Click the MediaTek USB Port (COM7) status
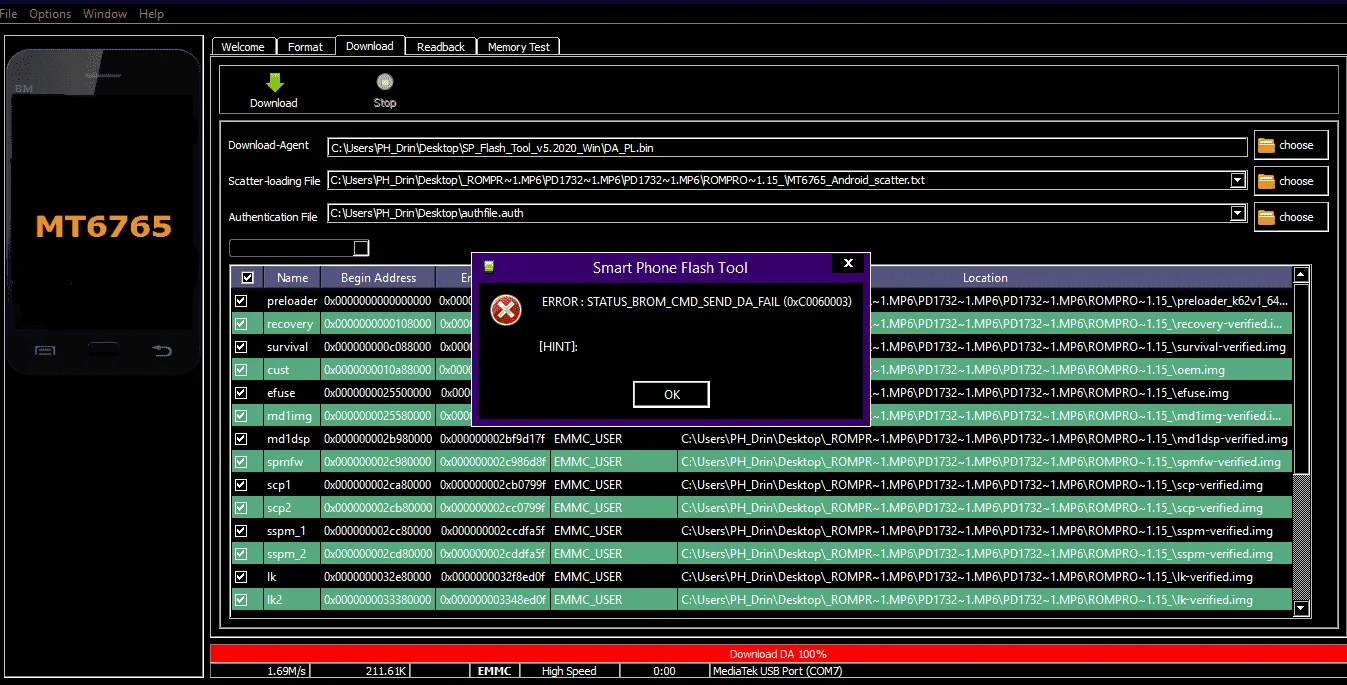1347x685 pixels. click(x=777, y=671)
